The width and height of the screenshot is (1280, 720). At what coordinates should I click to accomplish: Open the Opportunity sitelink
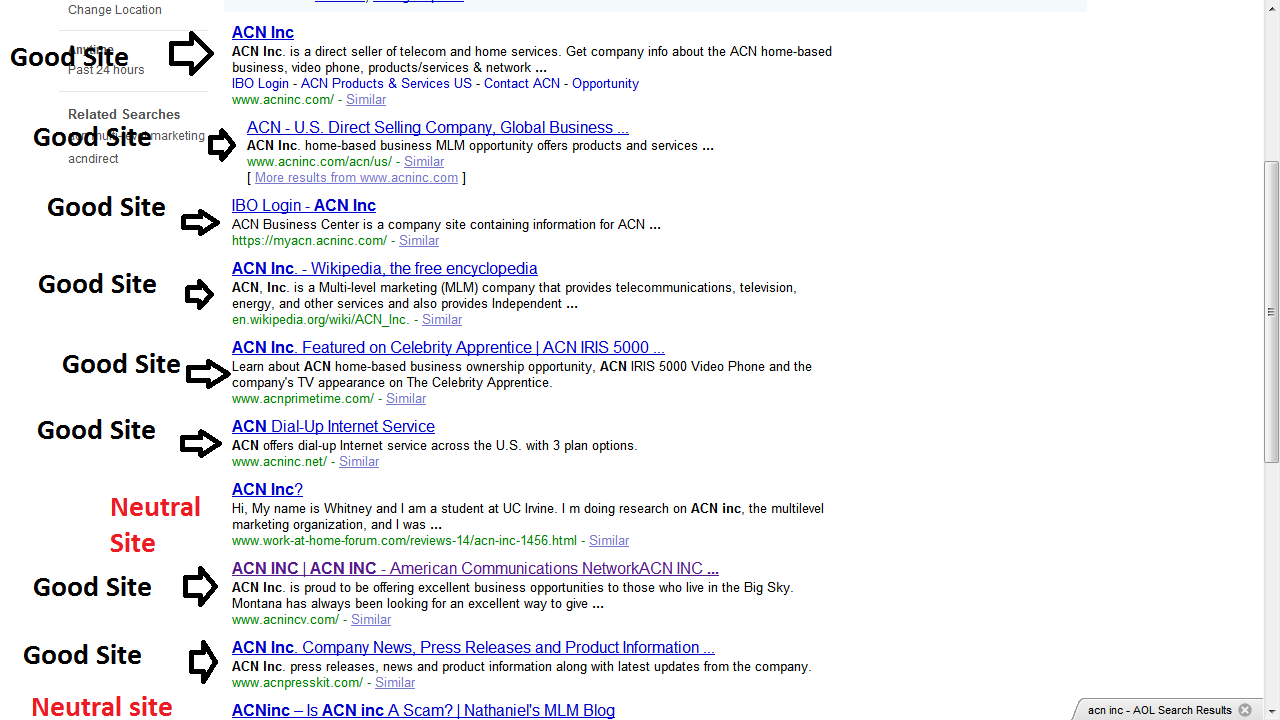605,84
